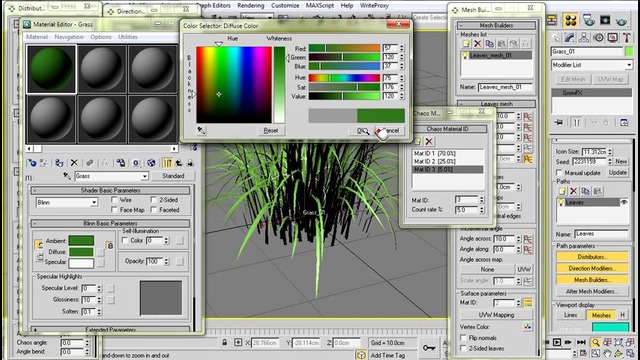Click After Mesh Modifiers button

[592, 291]
